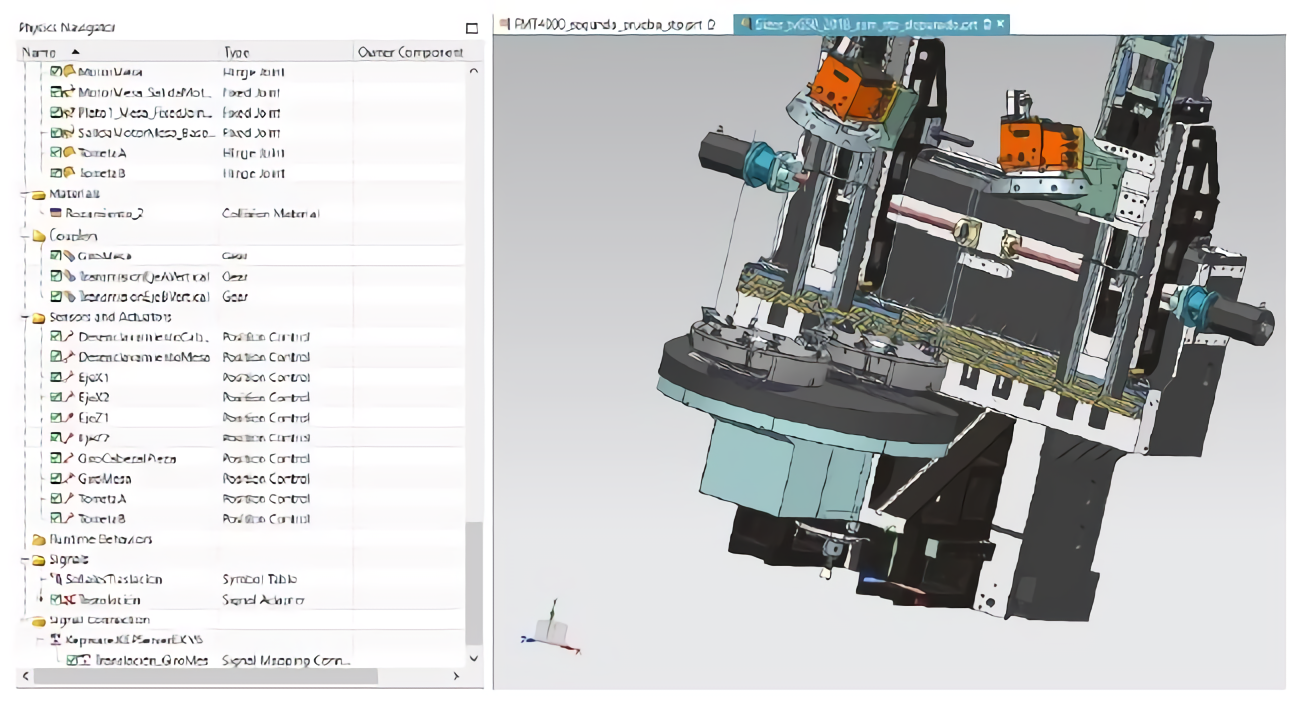Collapse the Materials folder node
The height and width of the screenshot is (706, 1300).
25,194
